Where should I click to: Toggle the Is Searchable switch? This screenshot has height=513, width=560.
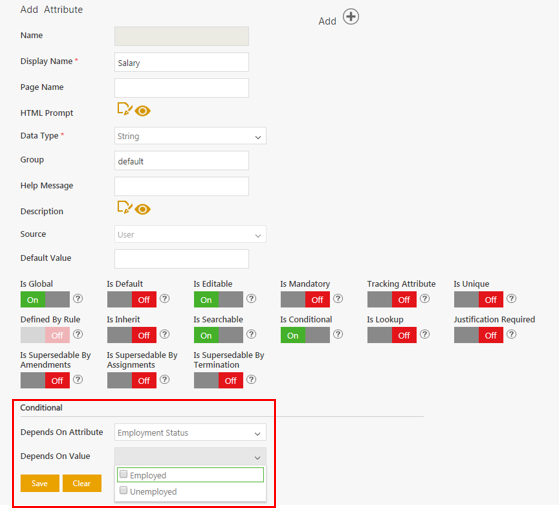click(219, 335)
